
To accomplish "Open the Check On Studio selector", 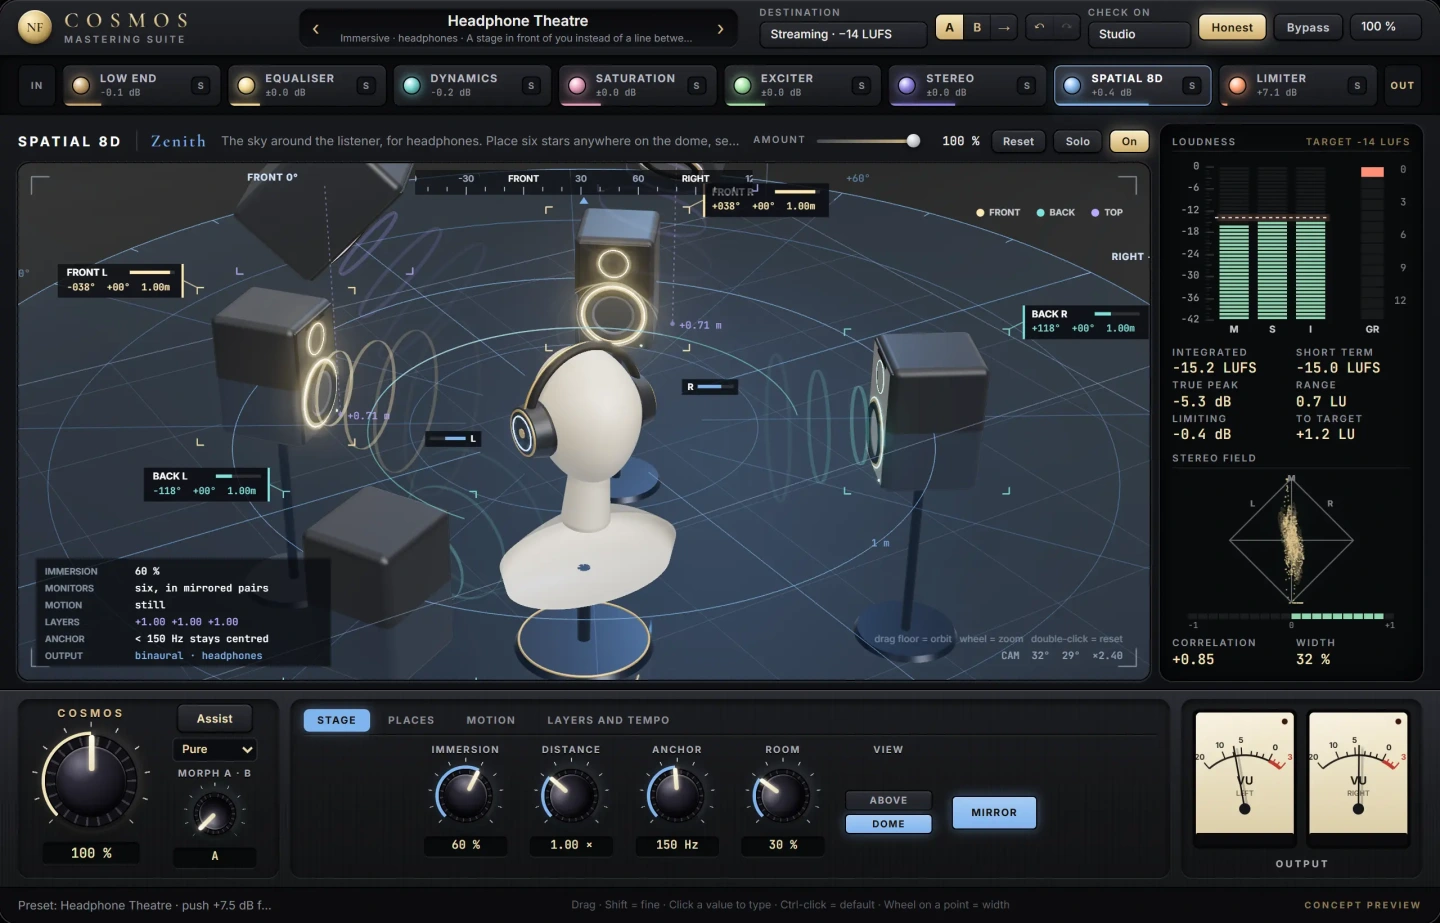I will tap(1138, 34).
